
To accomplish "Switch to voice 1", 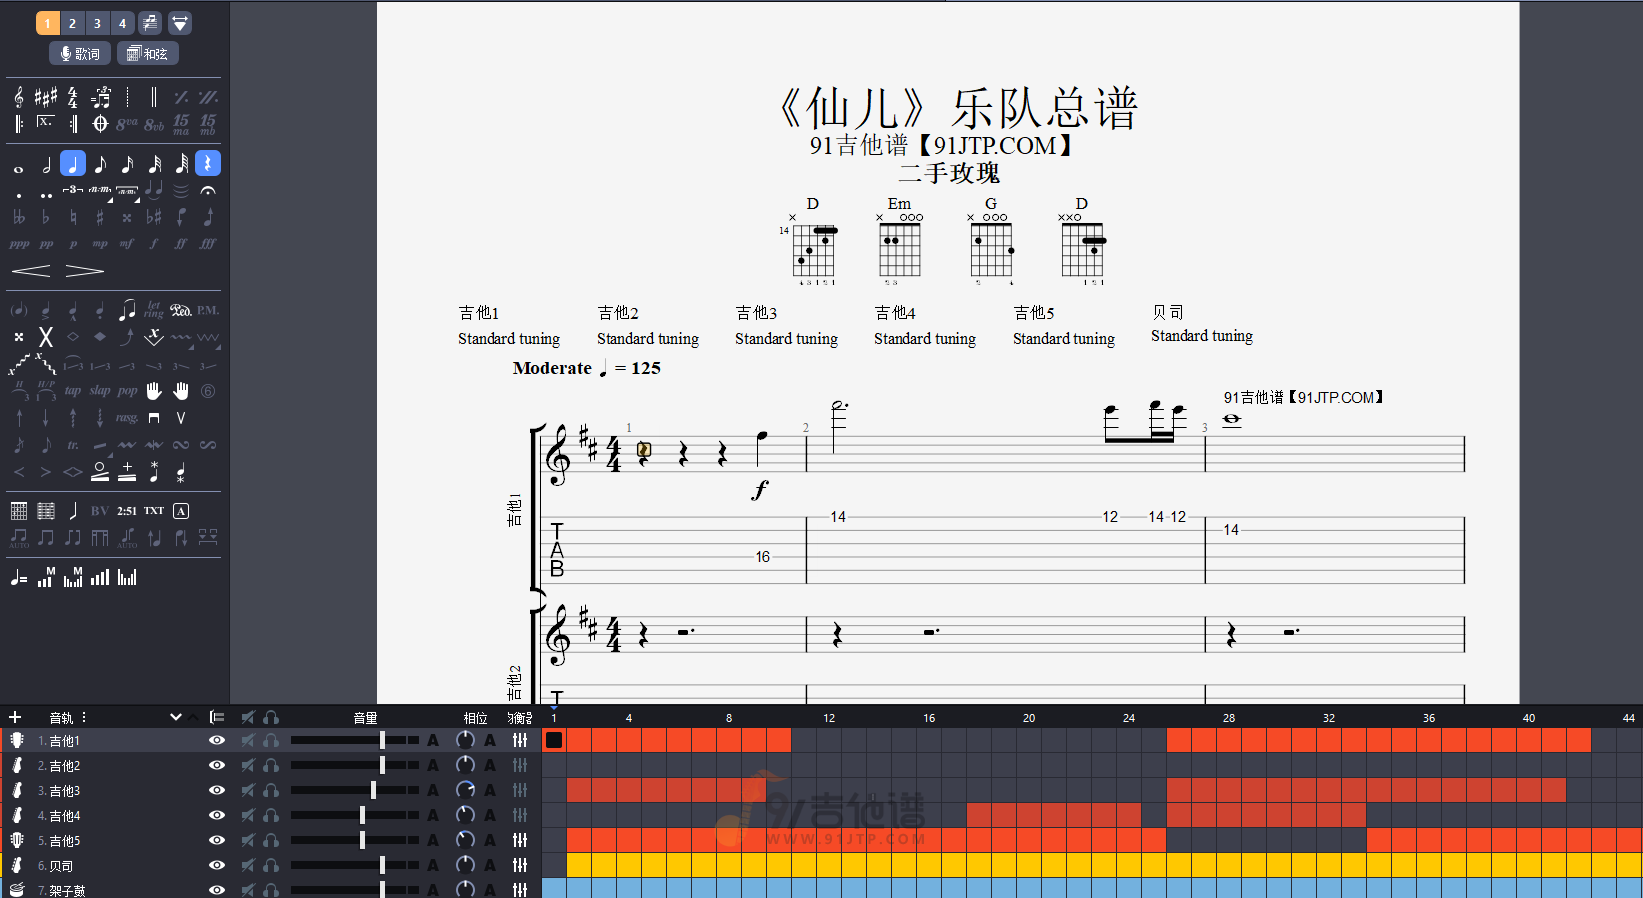I will pos(47,23).
